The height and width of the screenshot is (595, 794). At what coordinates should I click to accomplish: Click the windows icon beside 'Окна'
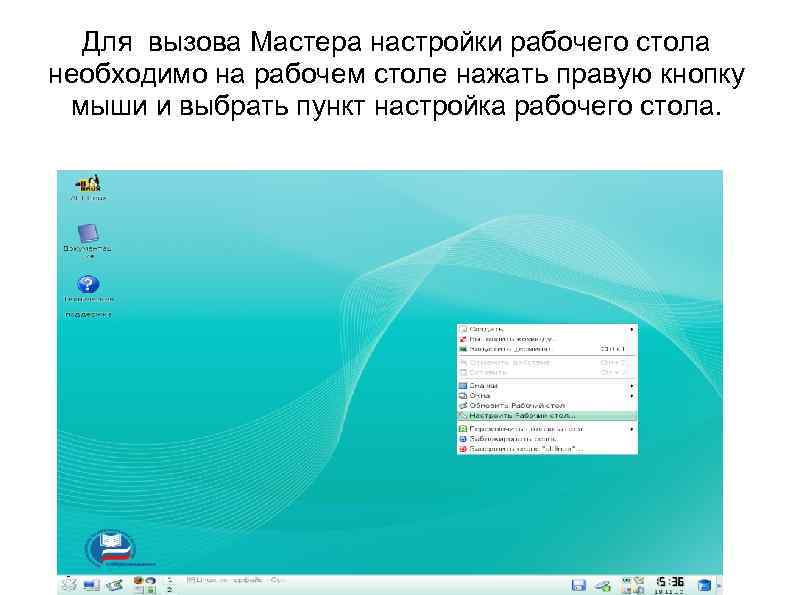[463, 395]
